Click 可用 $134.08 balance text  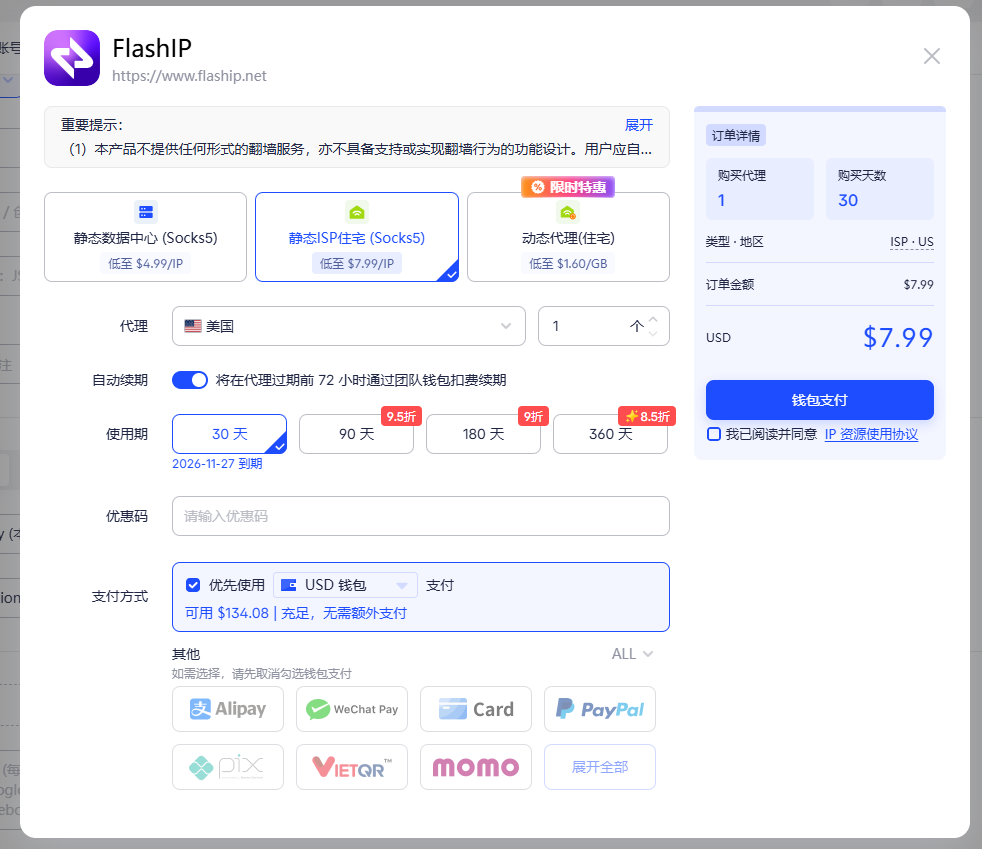(x=227, y=613)
